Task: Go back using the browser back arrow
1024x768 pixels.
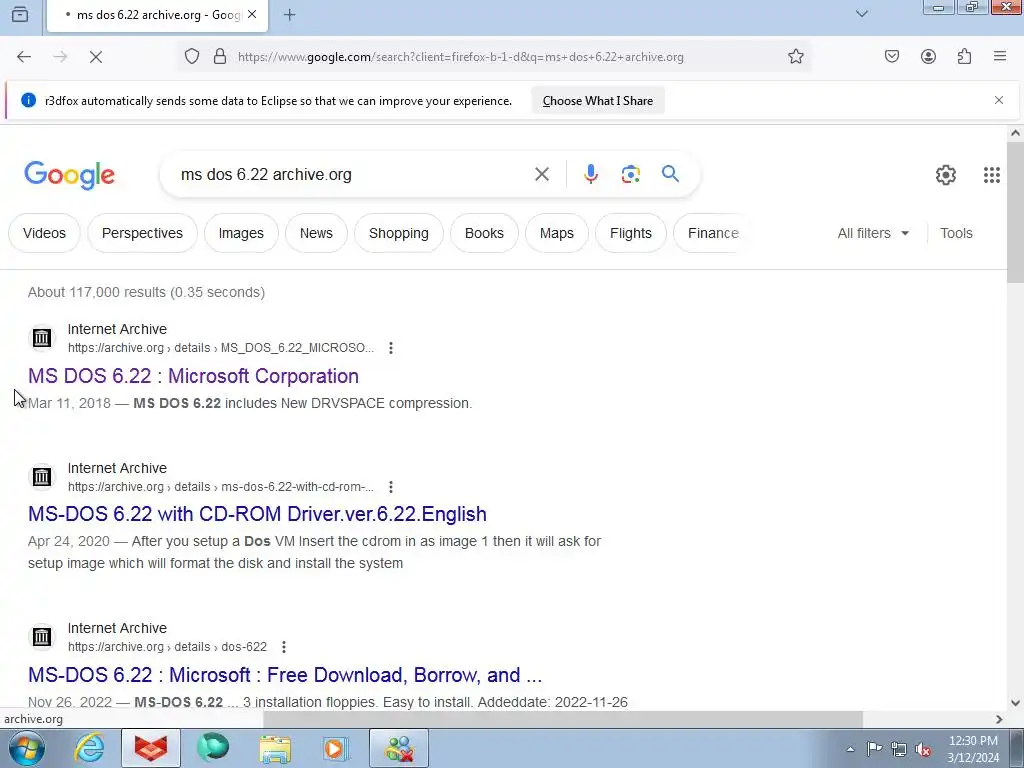Action: coord(24,57)
